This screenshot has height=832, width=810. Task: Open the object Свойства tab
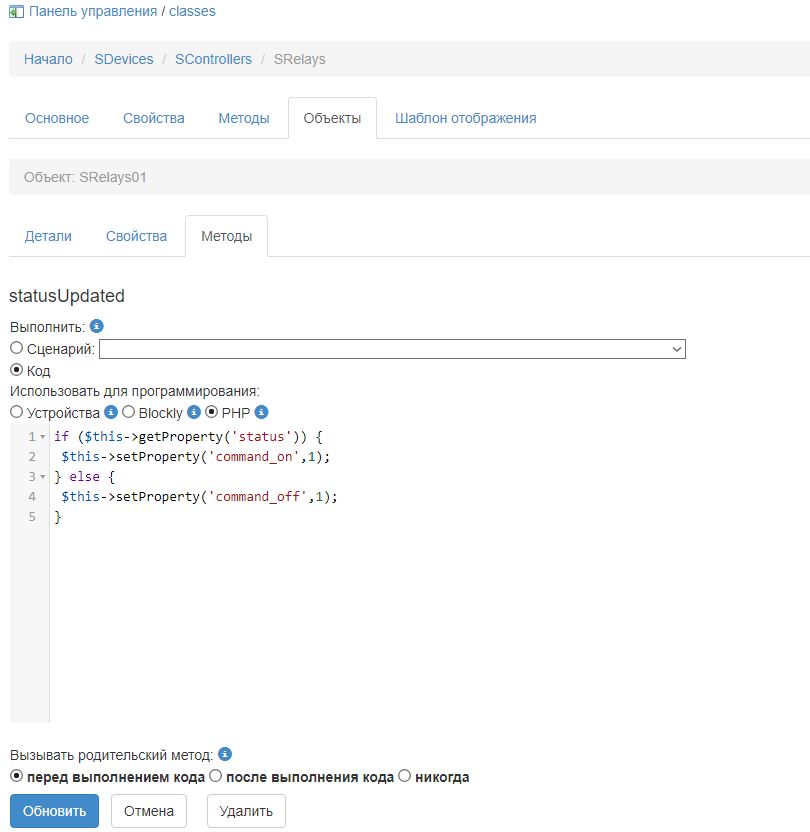tap(136, 236)
